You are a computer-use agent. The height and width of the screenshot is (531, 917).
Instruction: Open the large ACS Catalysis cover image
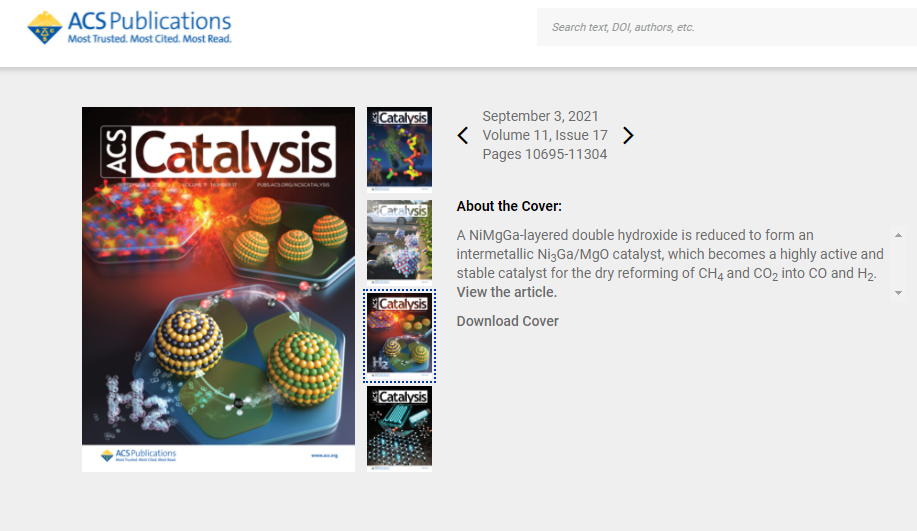(218, 289)
